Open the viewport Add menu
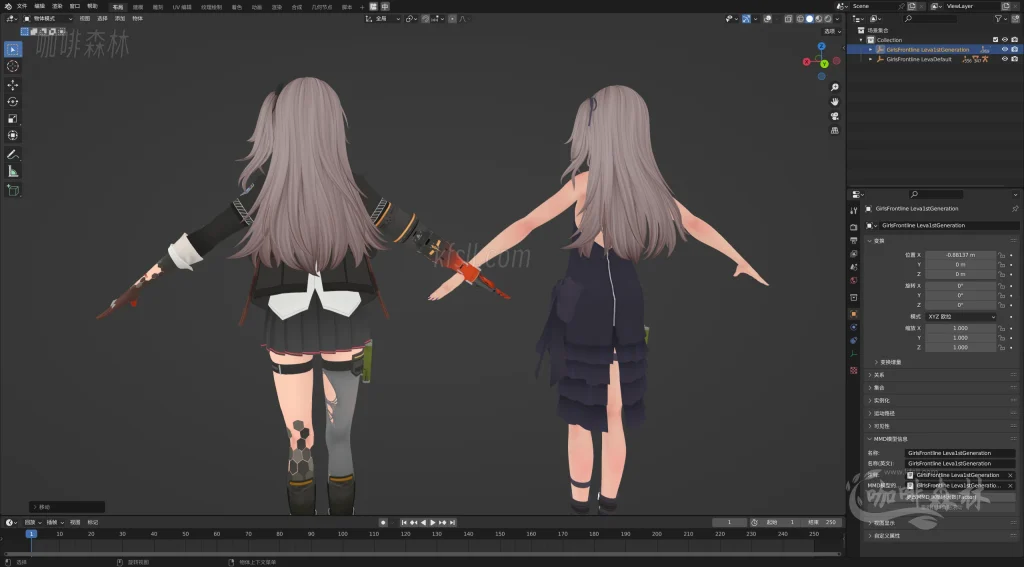 (120, 19)
